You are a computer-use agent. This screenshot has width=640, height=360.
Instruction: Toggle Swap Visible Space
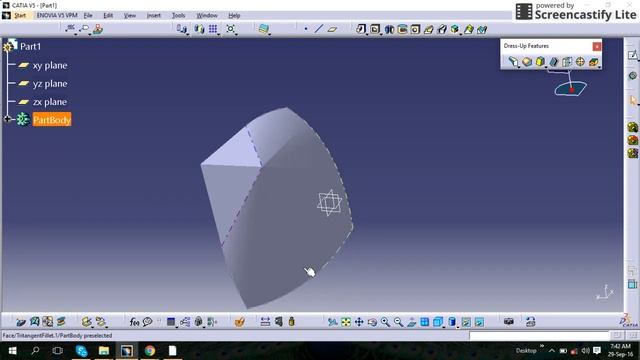tap(479, 322)
